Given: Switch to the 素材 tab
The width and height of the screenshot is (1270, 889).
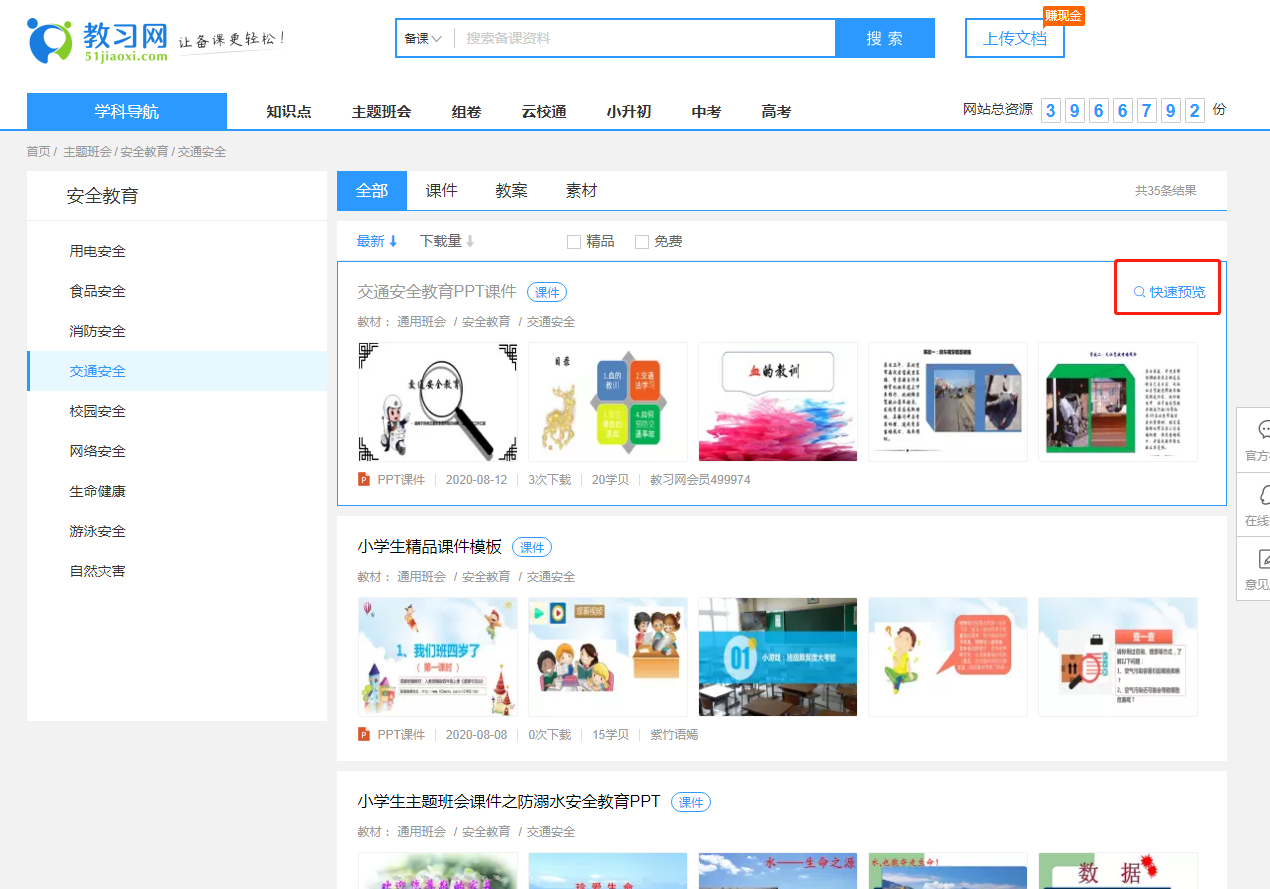Looking at the screenshot, I should pyautogui.click(x=582, y=190).
